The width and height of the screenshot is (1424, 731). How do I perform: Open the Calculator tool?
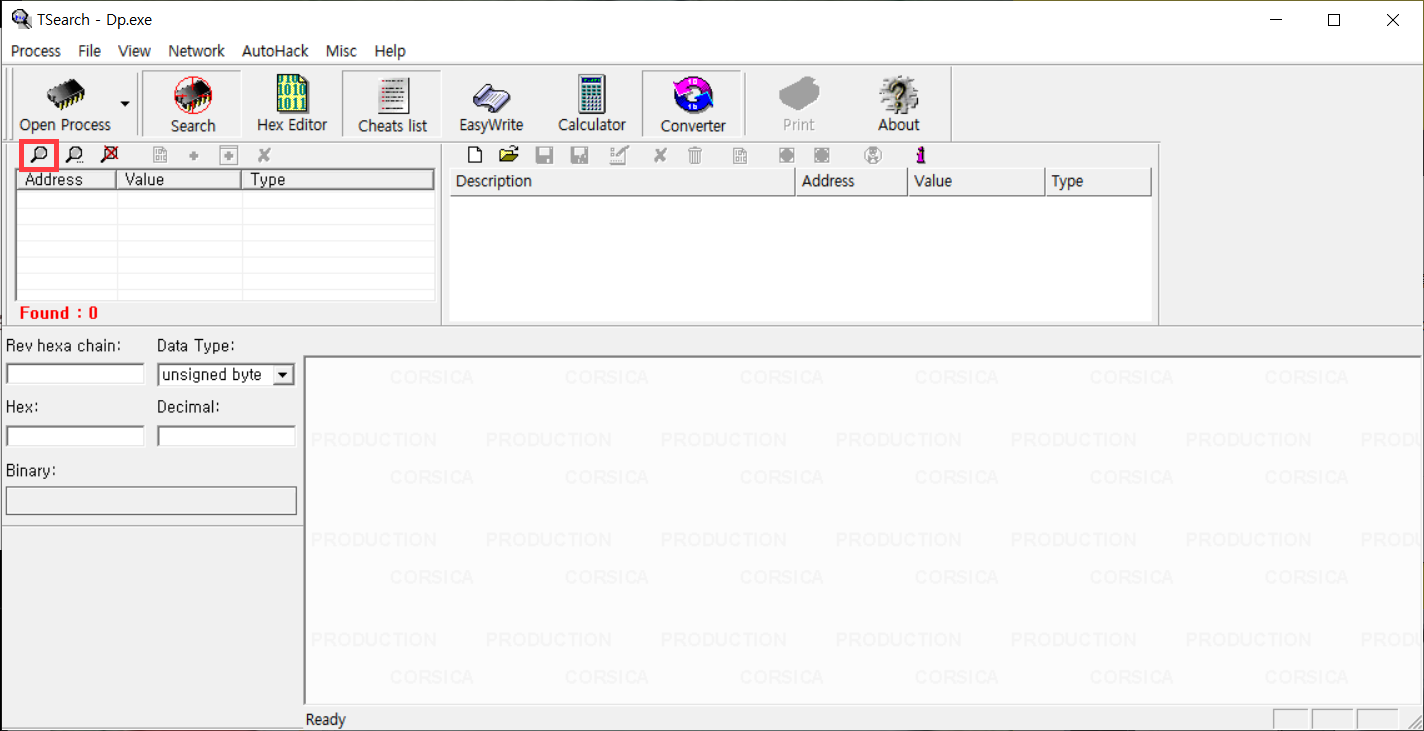(x=591, y=103)
